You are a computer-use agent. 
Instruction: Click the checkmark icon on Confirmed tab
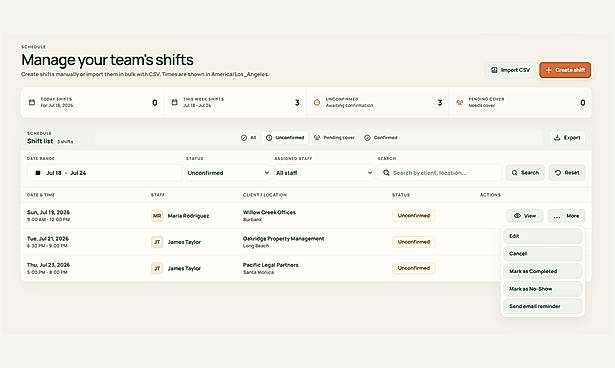point(367,138)
